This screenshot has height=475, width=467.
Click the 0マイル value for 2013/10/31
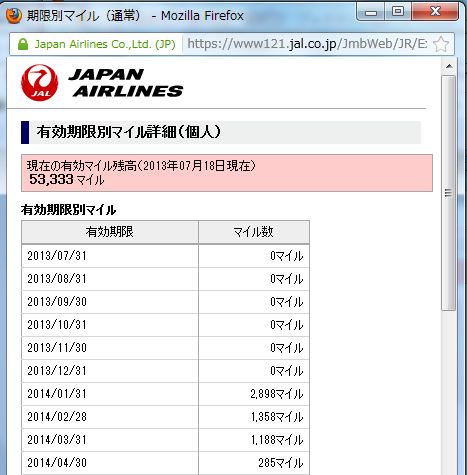point(287,325)
